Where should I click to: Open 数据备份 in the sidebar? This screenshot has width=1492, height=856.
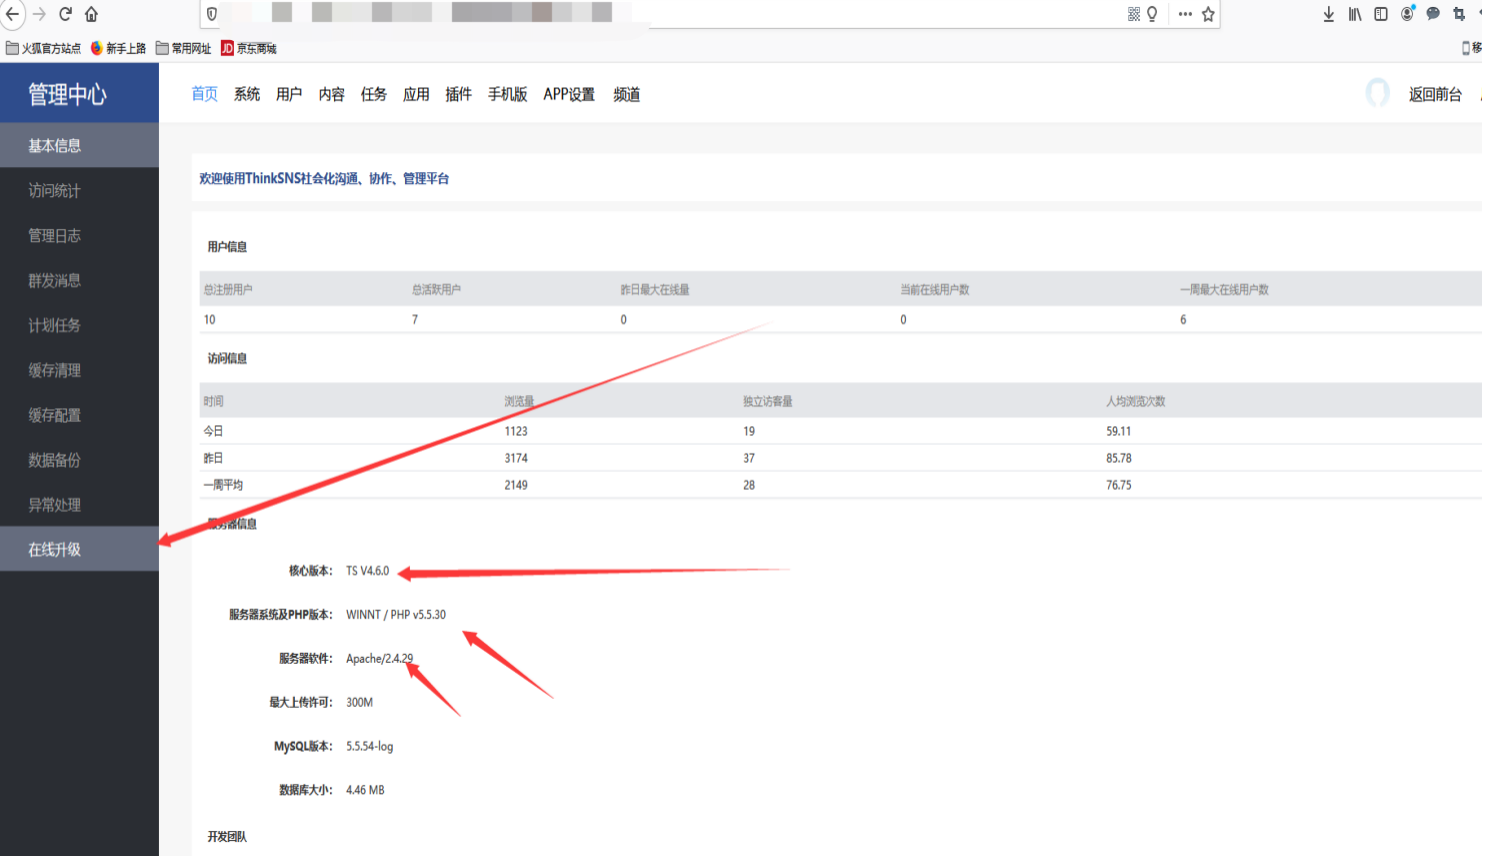pos(79,460)
